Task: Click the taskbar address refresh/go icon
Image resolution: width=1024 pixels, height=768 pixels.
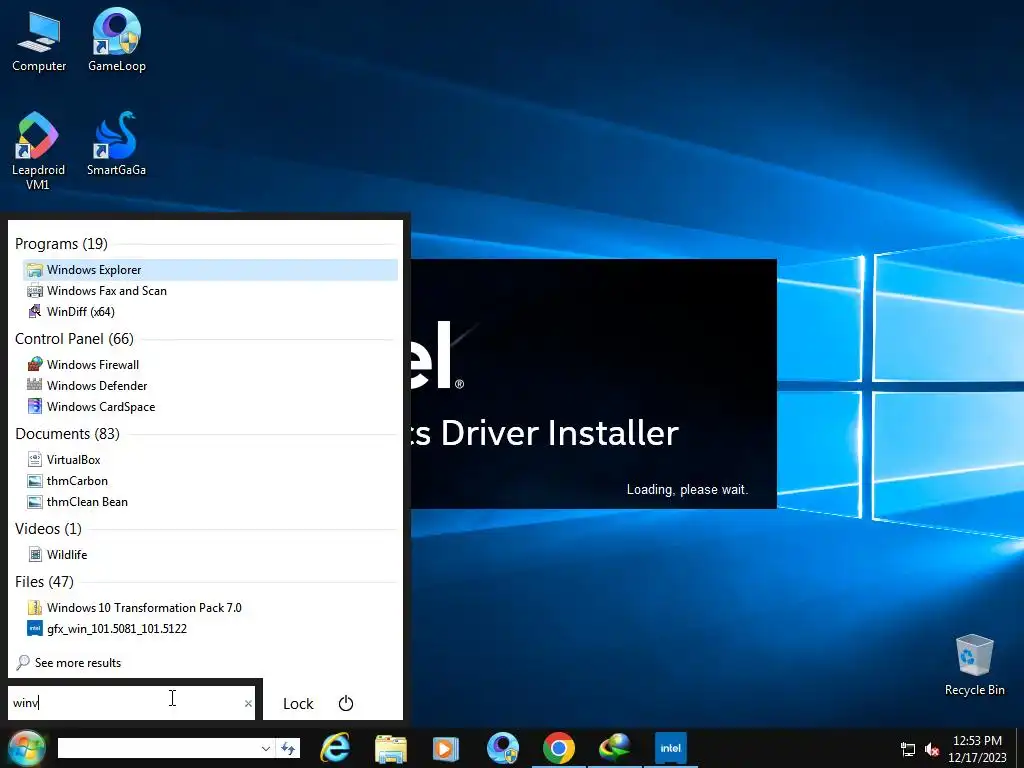Action: [287, 748]
